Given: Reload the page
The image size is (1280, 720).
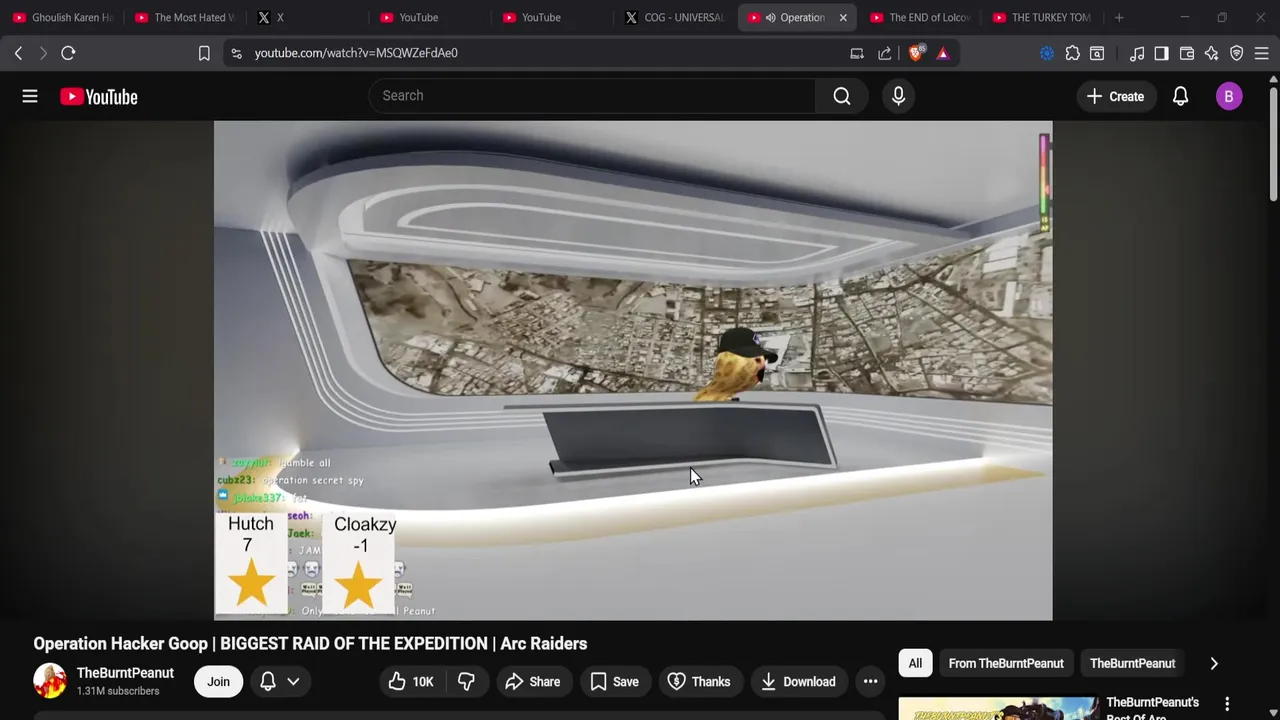Looking at the screenshot, I should pos(68,53).
